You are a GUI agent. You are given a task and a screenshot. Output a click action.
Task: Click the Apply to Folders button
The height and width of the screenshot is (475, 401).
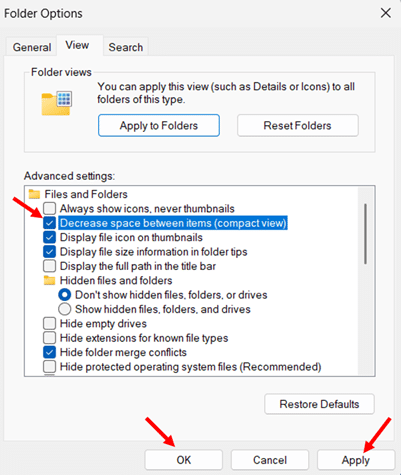pyautogui.click(x=159, y=125)
